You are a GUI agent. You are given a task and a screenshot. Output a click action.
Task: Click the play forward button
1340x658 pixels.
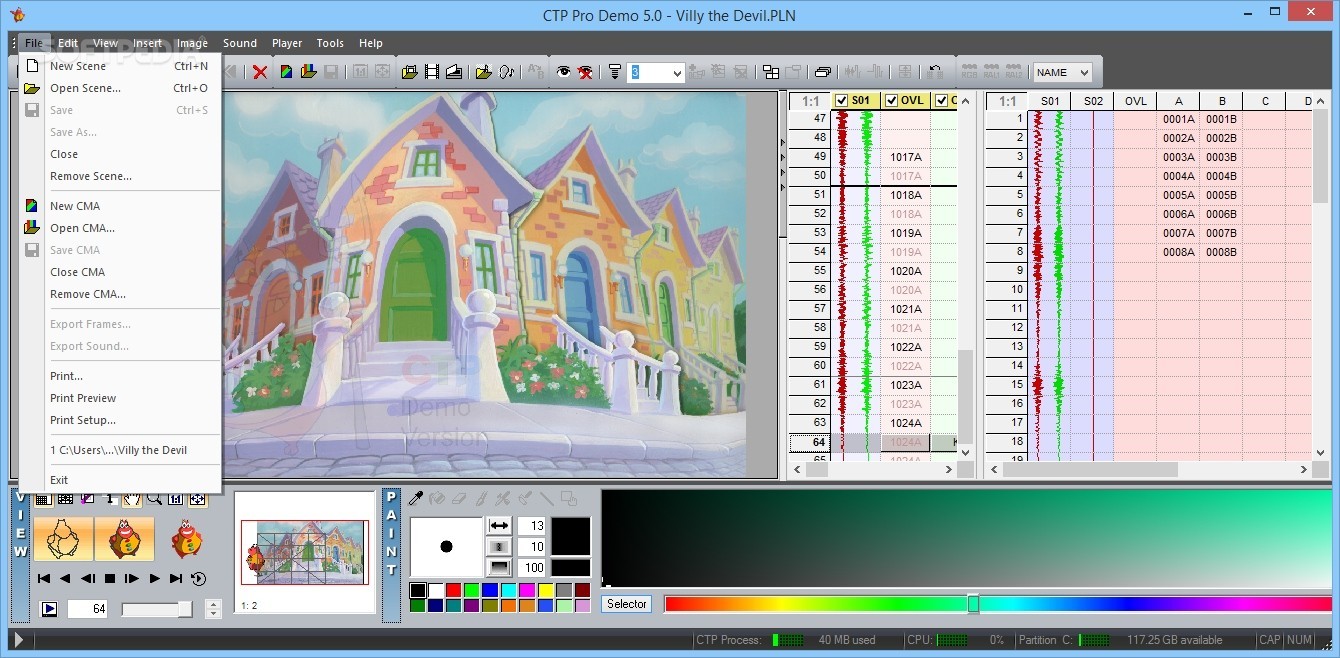(x=154, y=579)
